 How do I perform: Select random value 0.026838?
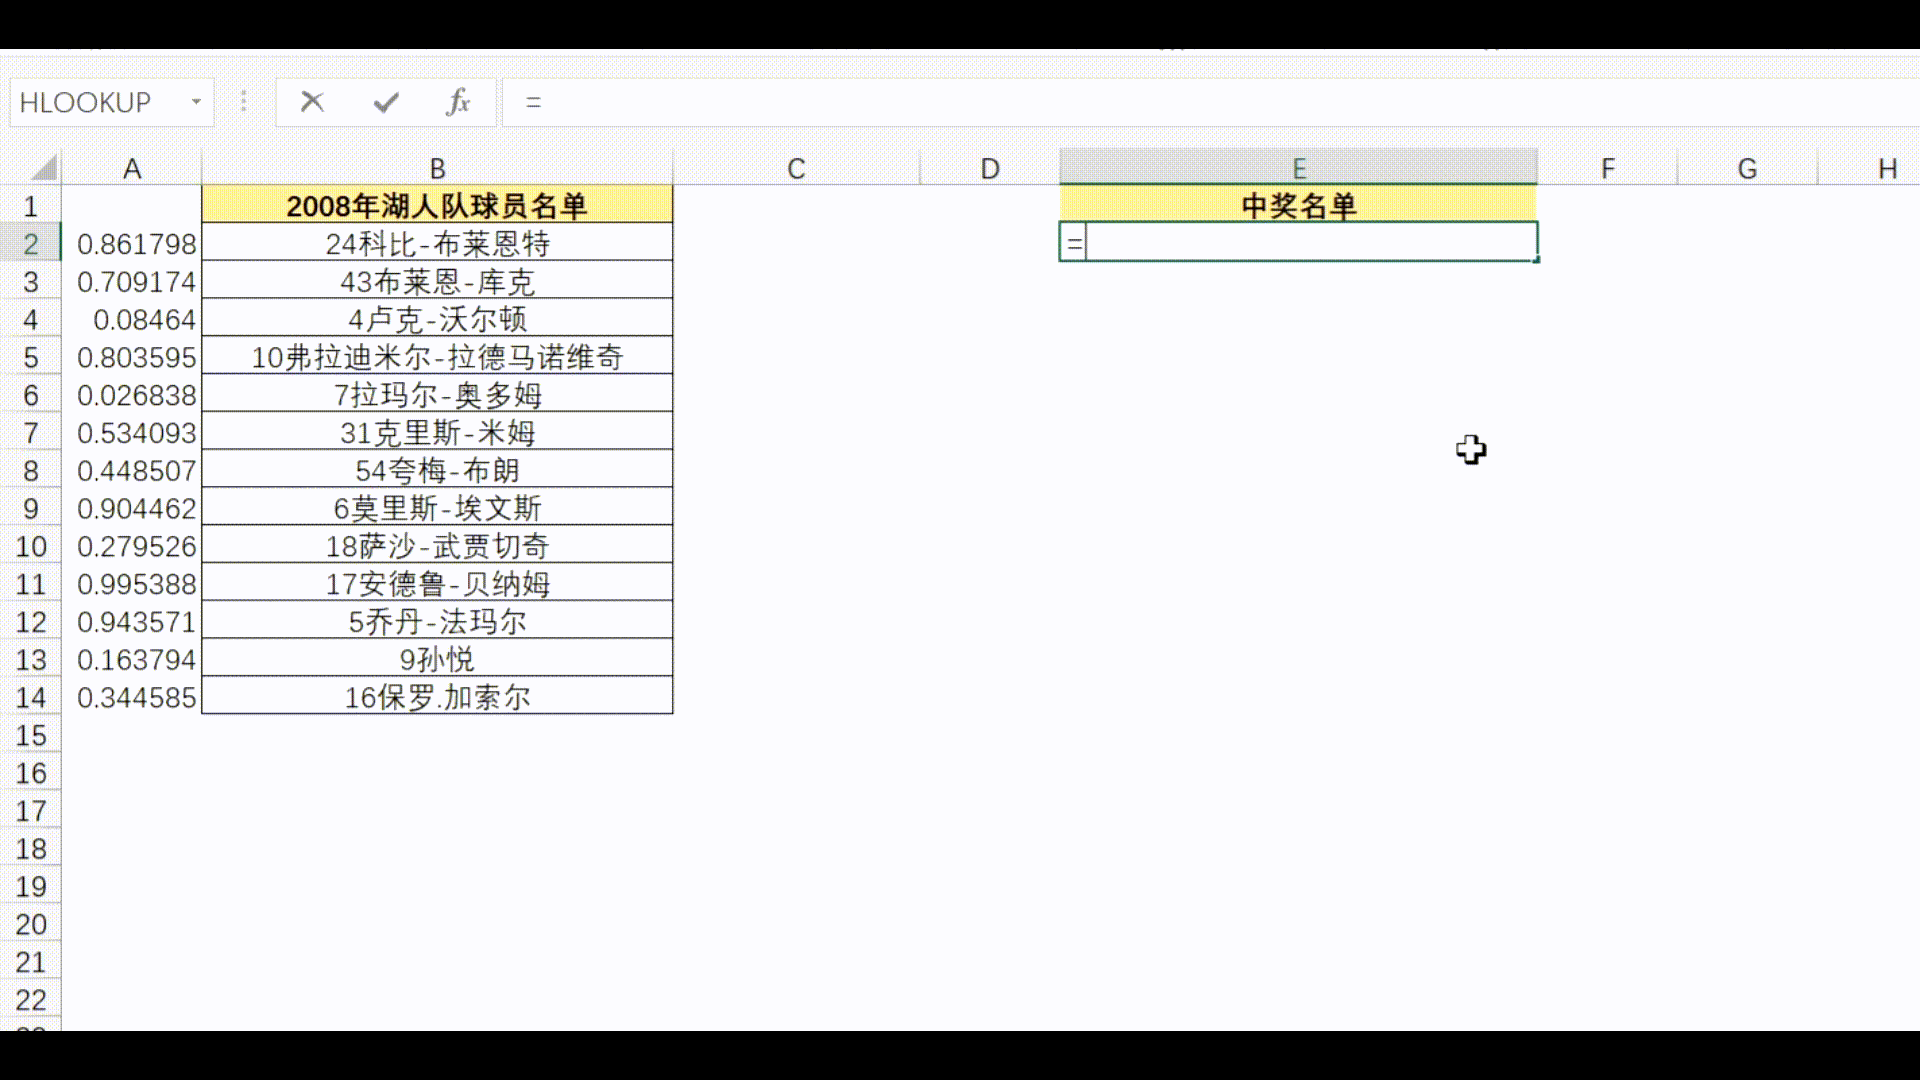[x=132, y=395]
